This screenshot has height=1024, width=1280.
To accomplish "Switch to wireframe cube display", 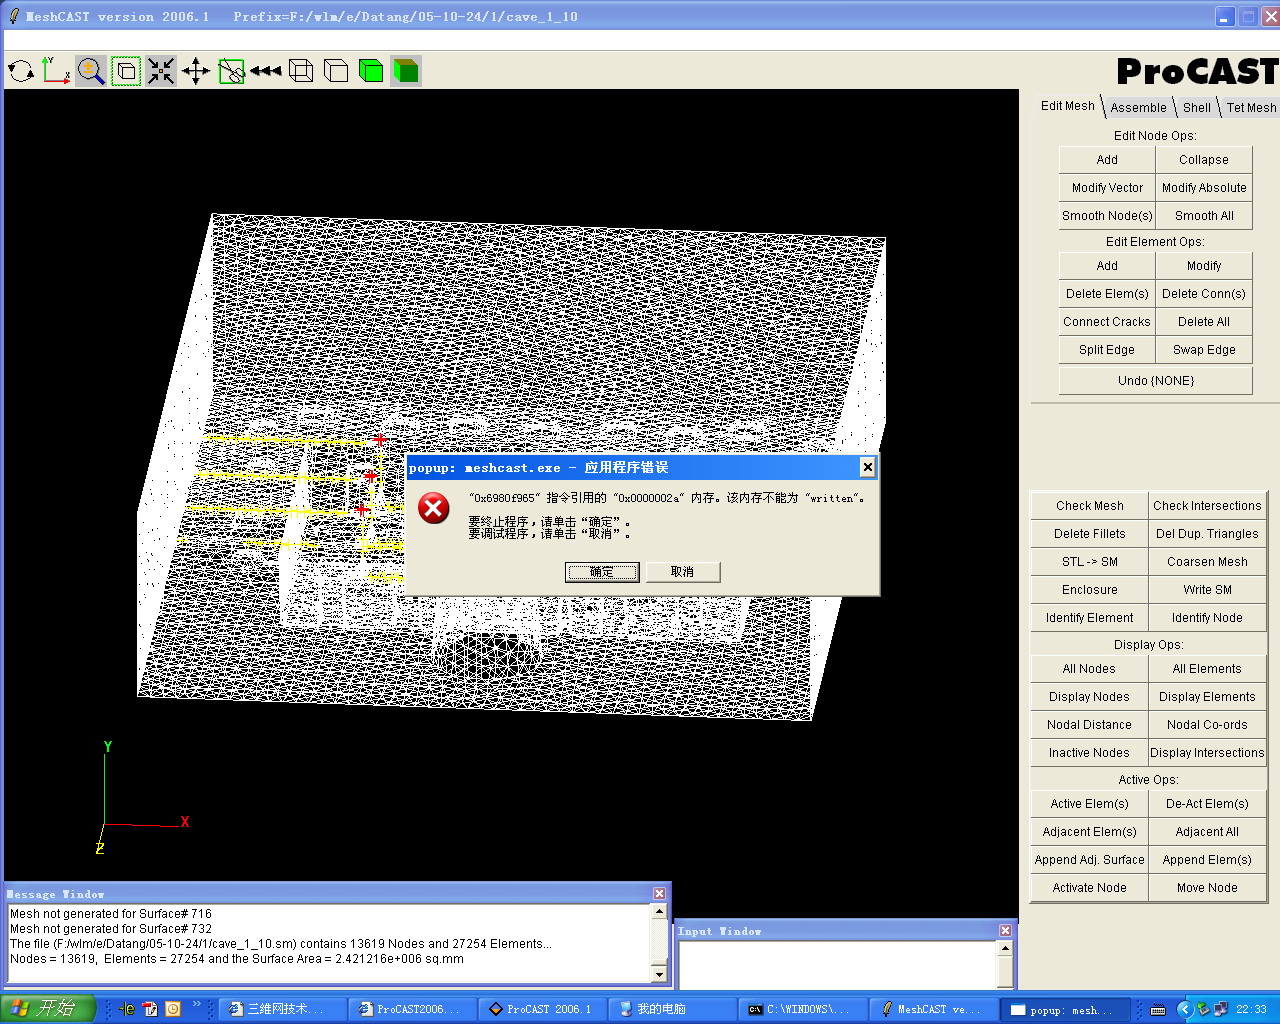I will 301,71.
